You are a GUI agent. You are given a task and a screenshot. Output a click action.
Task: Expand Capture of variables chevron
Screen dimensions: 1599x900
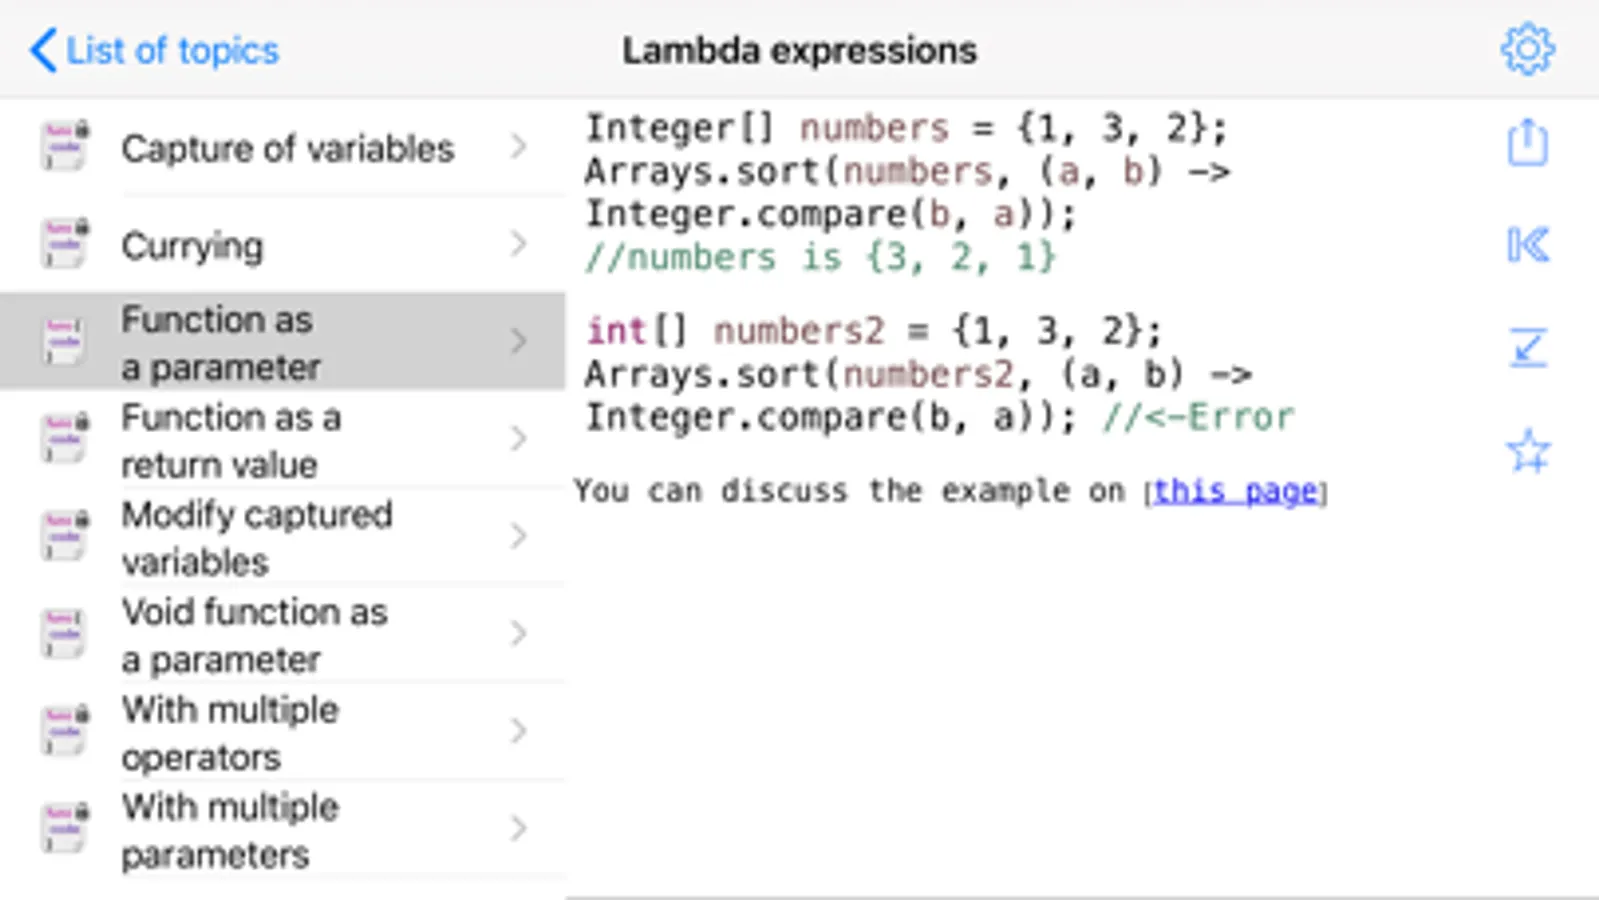pos(518,147)
